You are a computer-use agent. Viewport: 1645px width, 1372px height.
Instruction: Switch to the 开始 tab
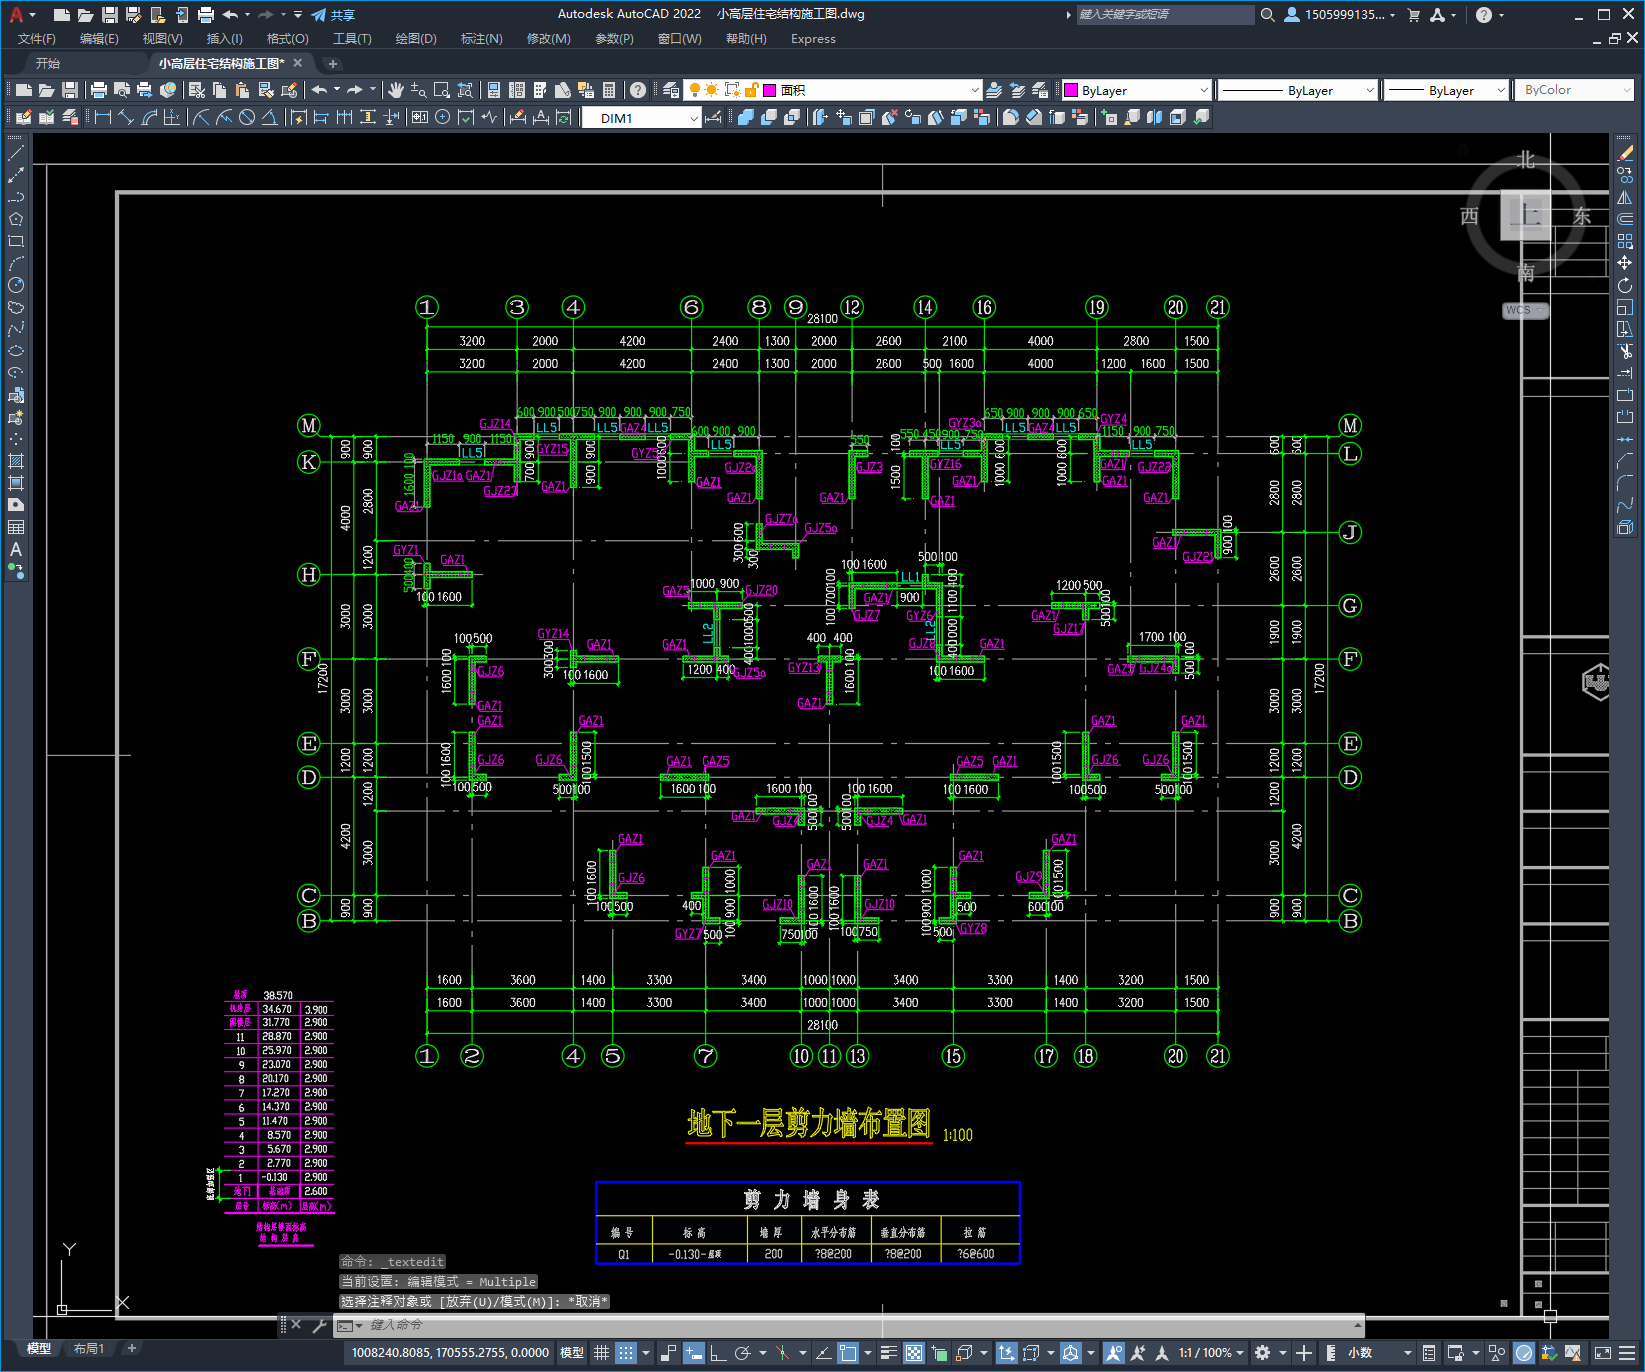pyautogui.click(x=48, y=63)
